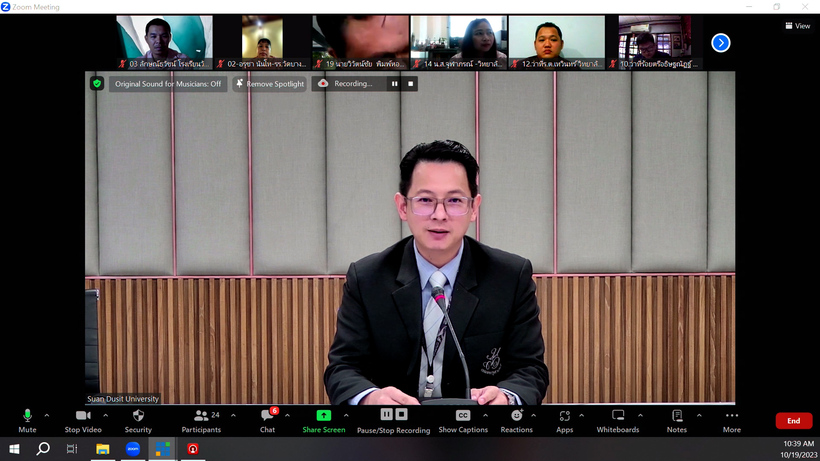Expand the Show Captions options arrow
Image resolution: width=820 pixels, height=461 pixels.
(x=486, y=415)
